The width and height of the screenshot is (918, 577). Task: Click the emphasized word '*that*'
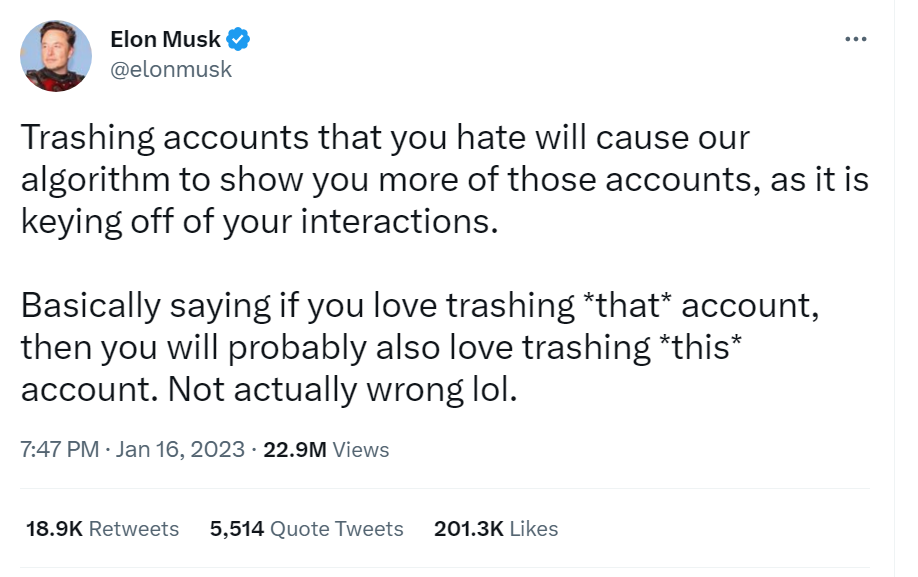click(627, 303)
